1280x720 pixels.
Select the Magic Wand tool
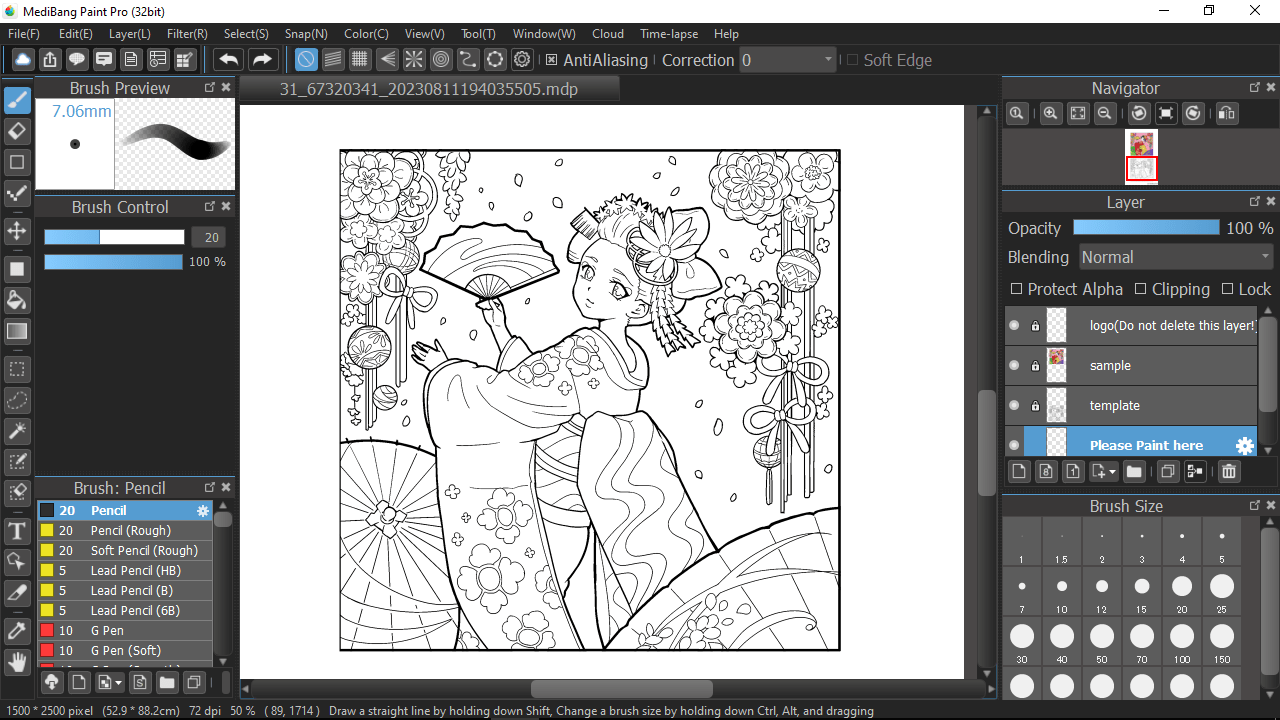tap(17, 431)
